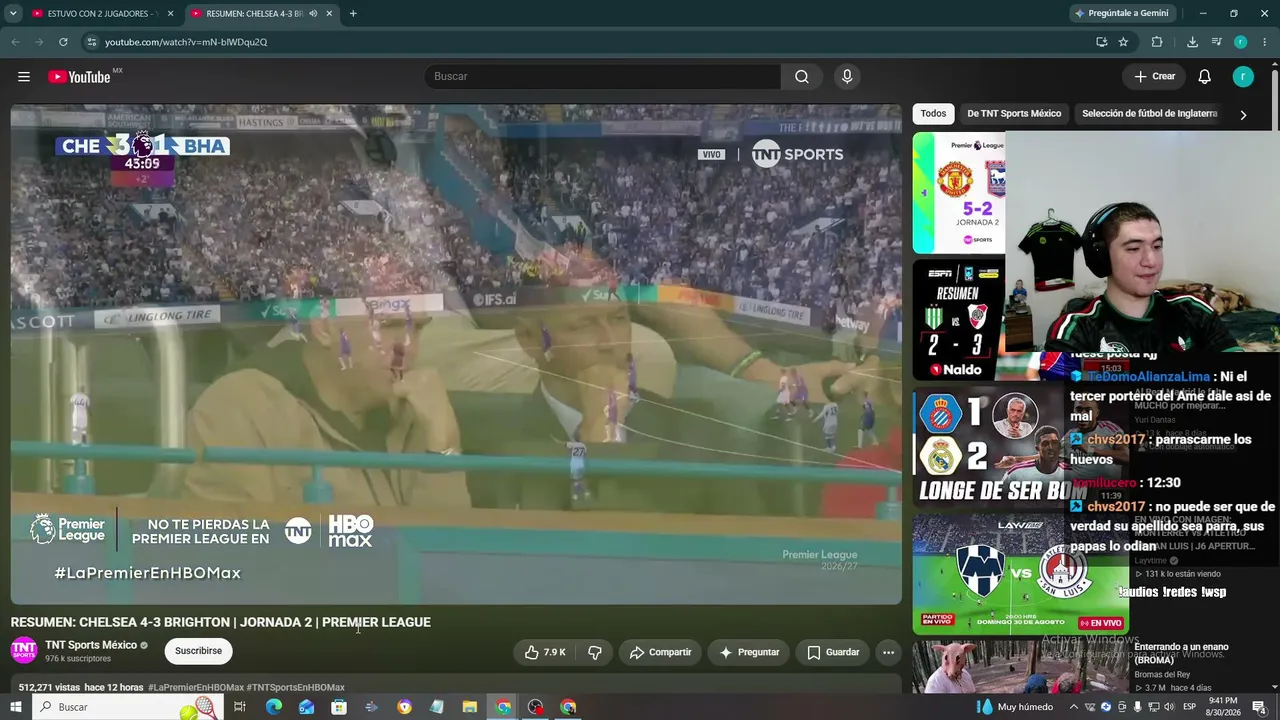
Task: Open the taskbar clock showing 9:41 PM
Action: tap(1223, 707)
